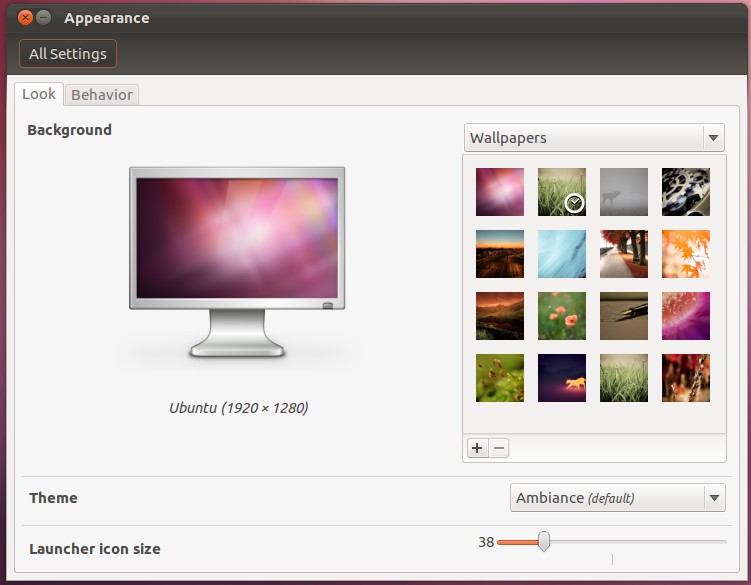This screenshot has height=585, width=751.
Task: Choose the glowing leopard night wallpaper
Action: tap(562, 378)
